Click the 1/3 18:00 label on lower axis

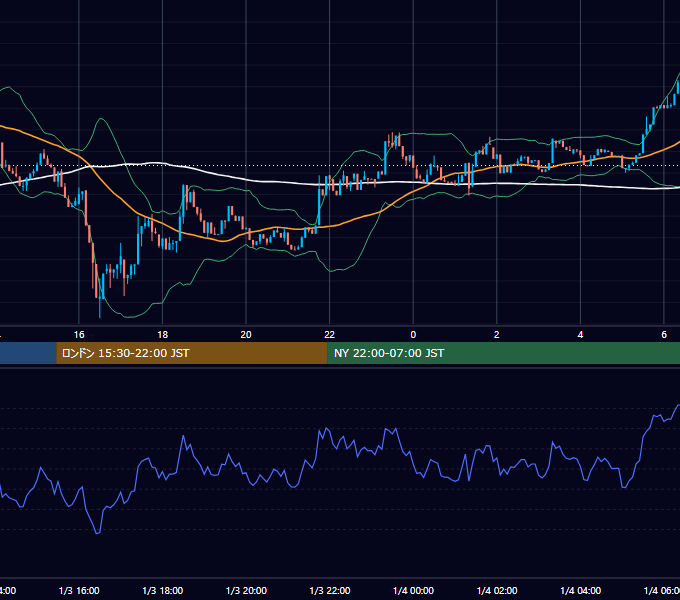(163, 590)
